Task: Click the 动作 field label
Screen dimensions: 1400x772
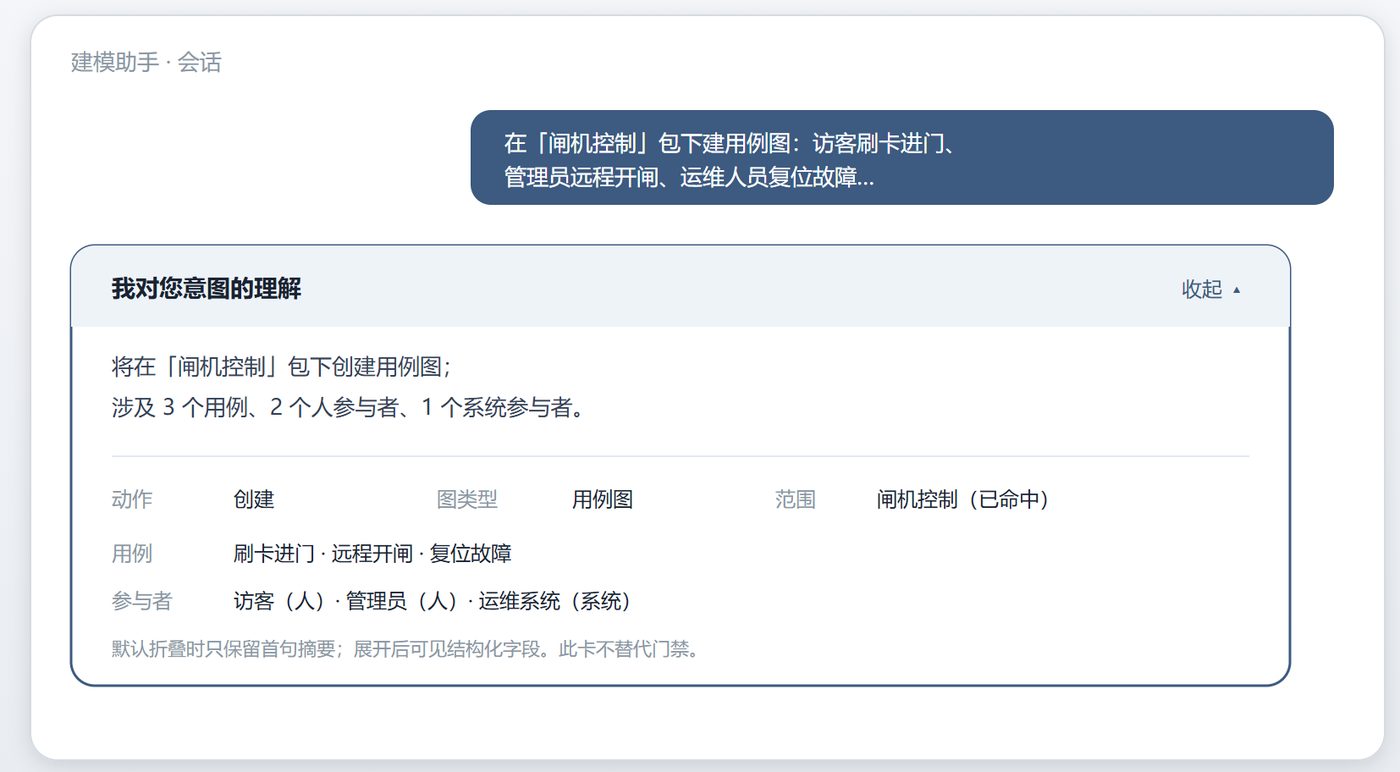Action: [x=132, y=499]
